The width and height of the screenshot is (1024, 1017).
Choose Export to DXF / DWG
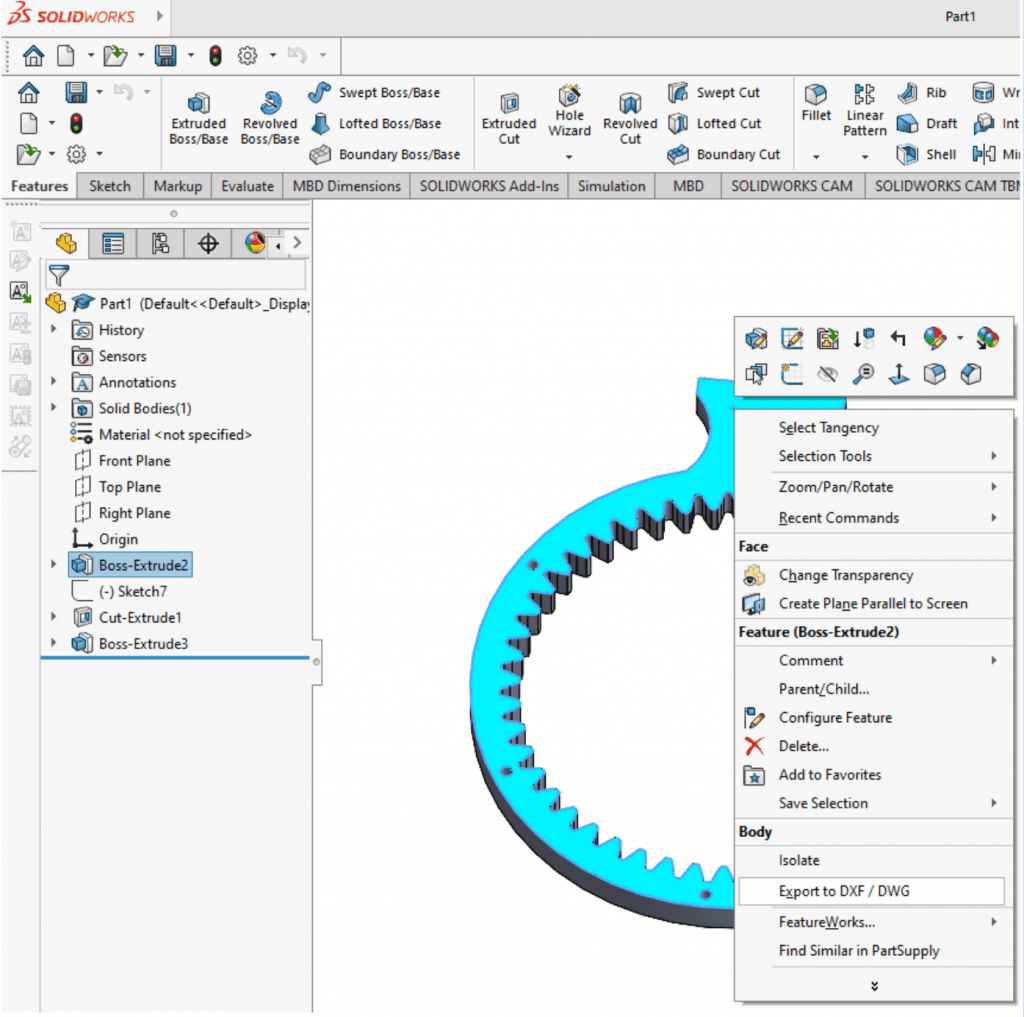(843, 891)
